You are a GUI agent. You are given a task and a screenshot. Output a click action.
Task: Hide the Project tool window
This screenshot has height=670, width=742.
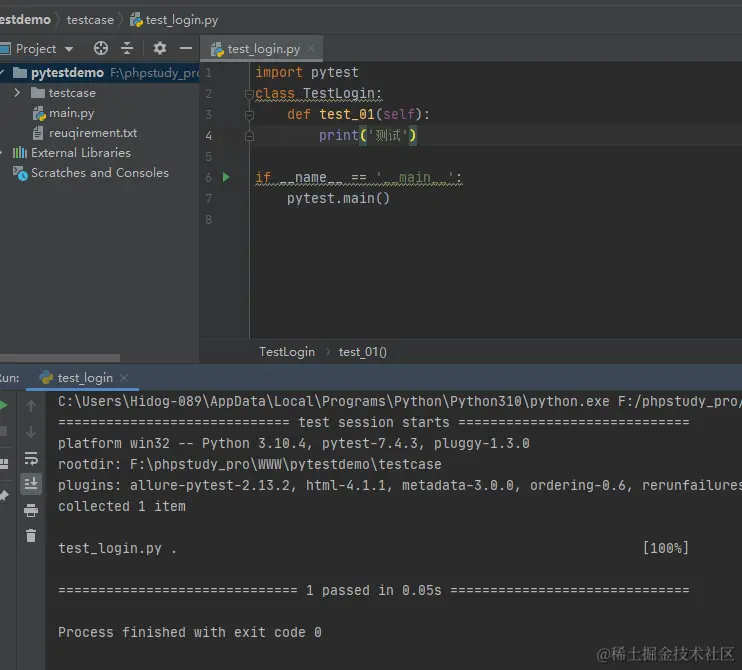[x=185, y=48]
